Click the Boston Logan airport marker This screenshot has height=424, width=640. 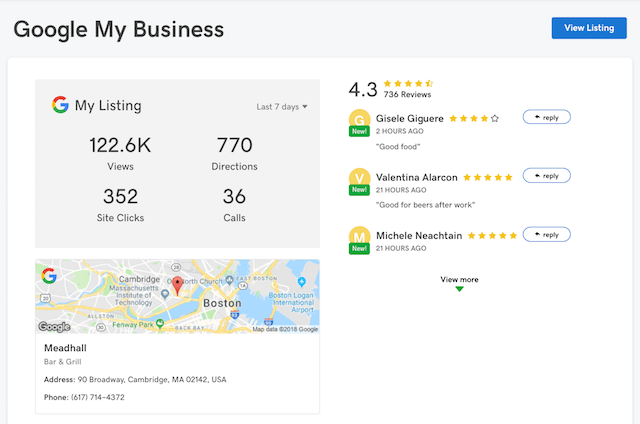(x=302, y=281)
